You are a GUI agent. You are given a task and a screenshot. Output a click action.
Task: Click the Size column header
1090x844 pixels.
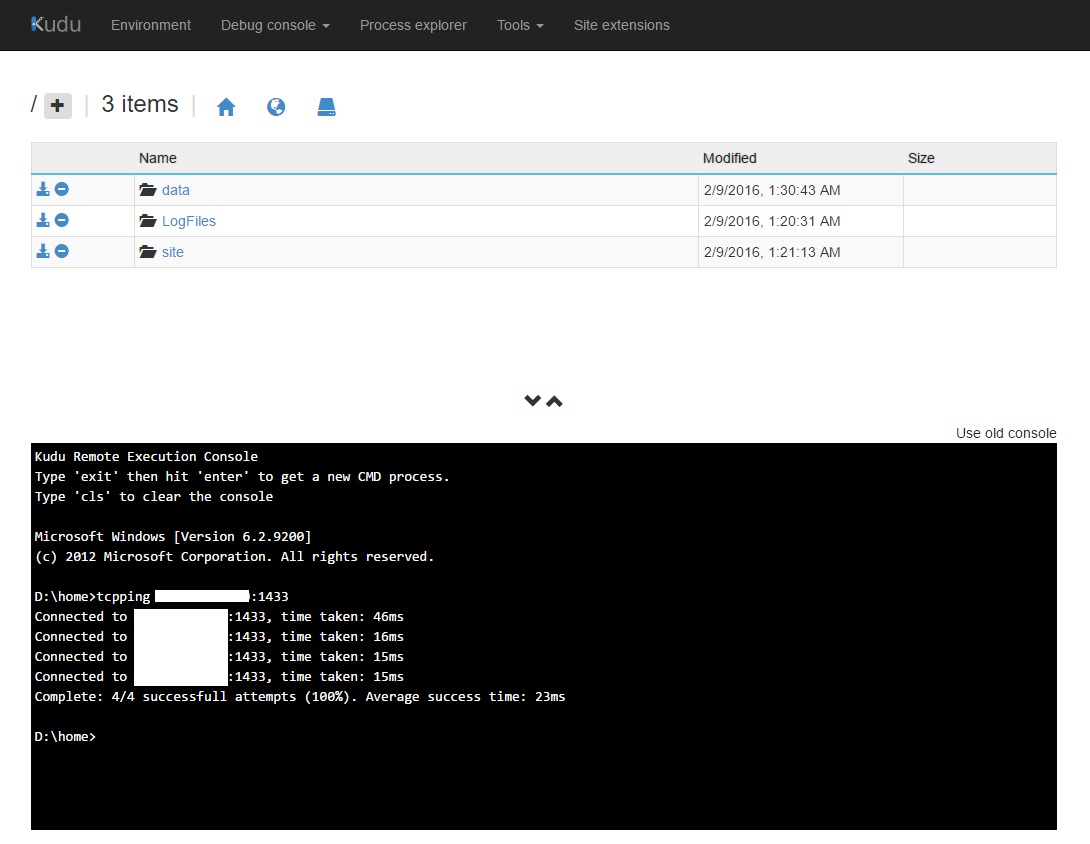(x=921, y=159)
